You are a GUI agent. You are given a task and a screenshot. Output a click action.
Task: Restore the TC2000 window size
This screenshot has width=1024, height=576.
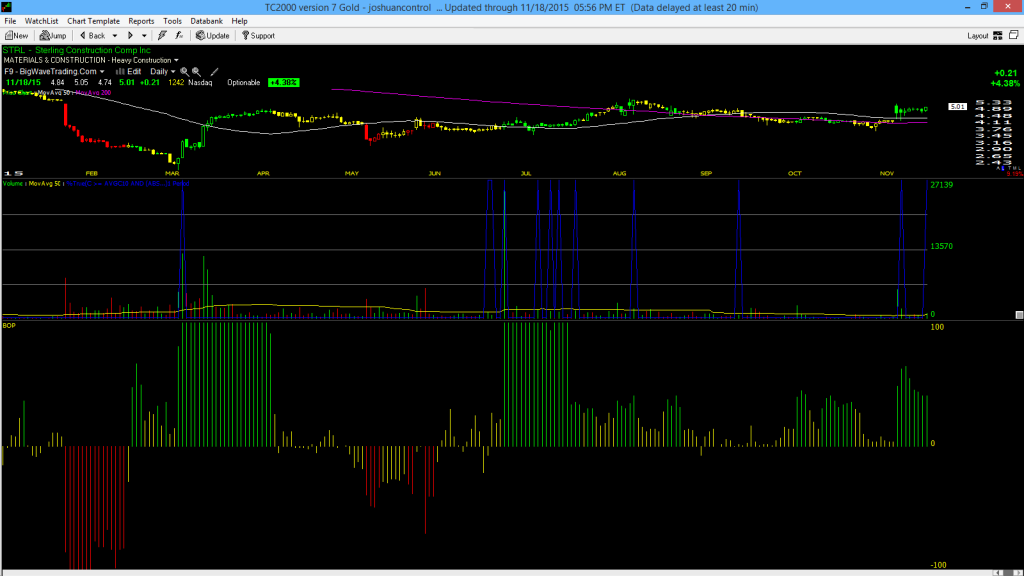click(x=984, y=7)
